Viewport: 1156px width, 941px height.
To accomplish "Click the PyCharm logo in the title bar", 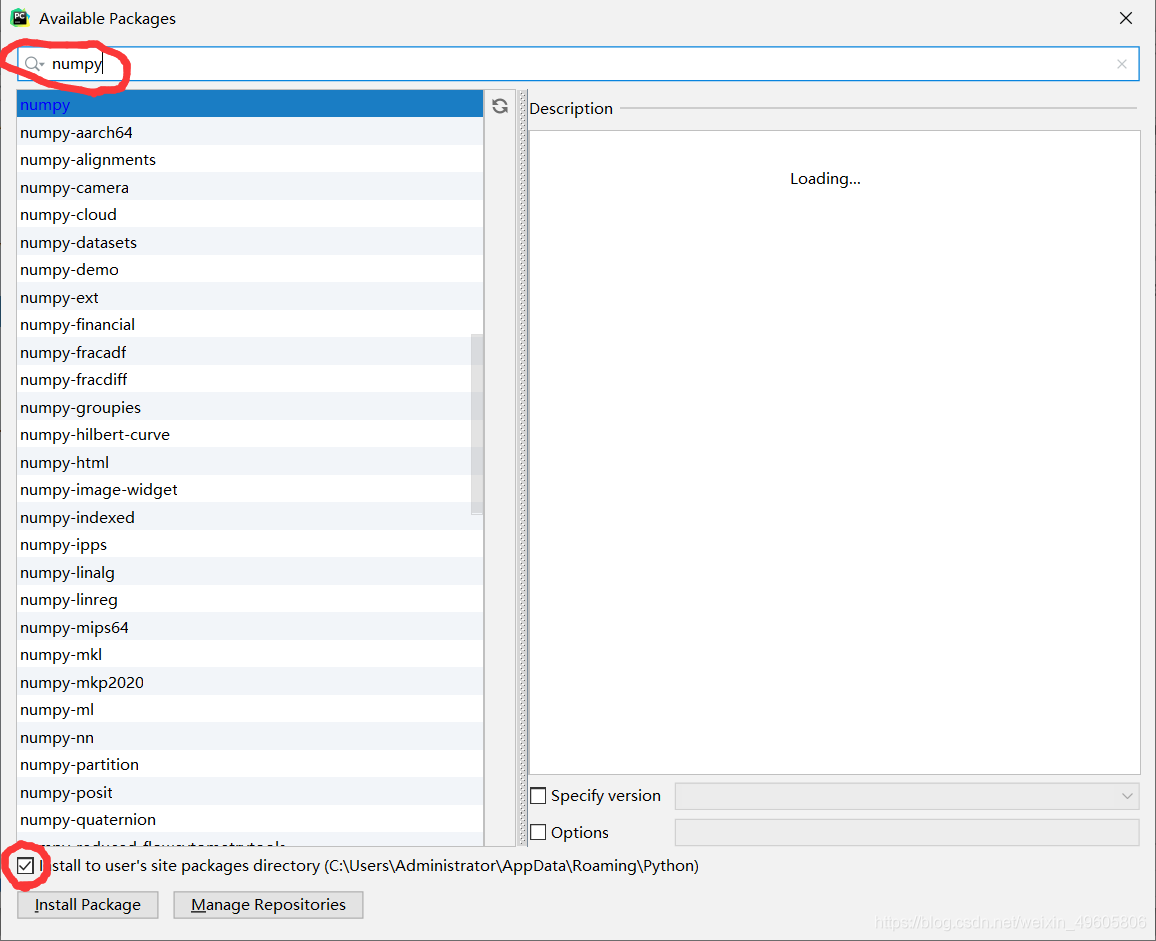I will (20, 18).
